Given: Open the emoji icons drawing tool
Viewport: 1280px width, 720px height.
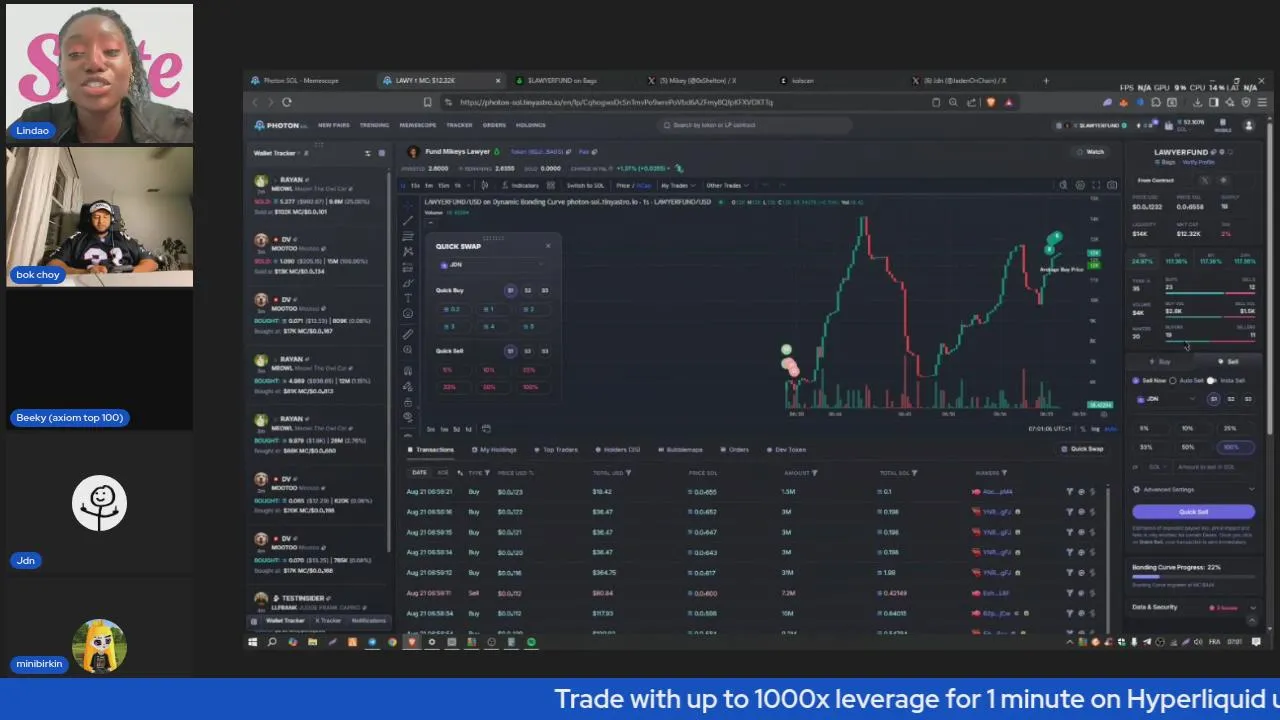Looking at the screenshot, I should 408,314.
